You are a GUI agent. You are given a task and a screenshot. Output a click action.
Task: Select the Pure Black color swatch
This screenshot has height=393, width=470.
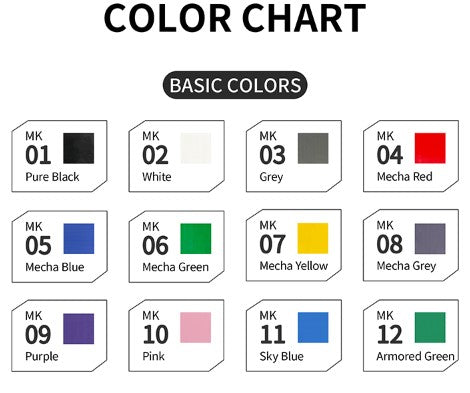click(79, 148)
